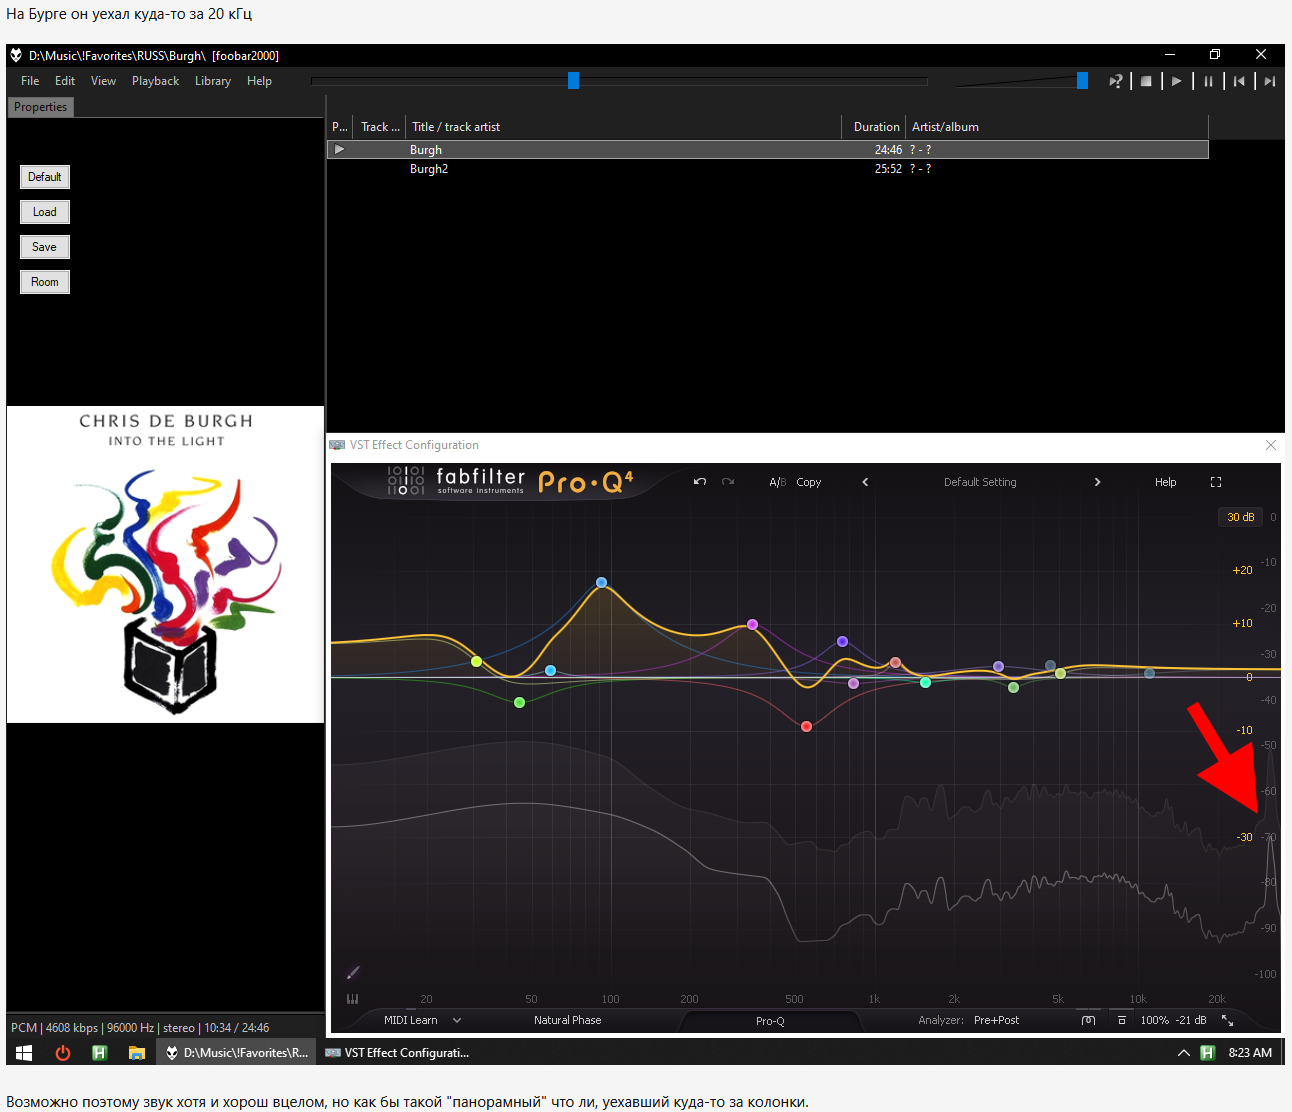The height and width of the screenshot is (1112, 1292).
Task: Enter Pro-Q full screen mode
Action: (1216, 482)
